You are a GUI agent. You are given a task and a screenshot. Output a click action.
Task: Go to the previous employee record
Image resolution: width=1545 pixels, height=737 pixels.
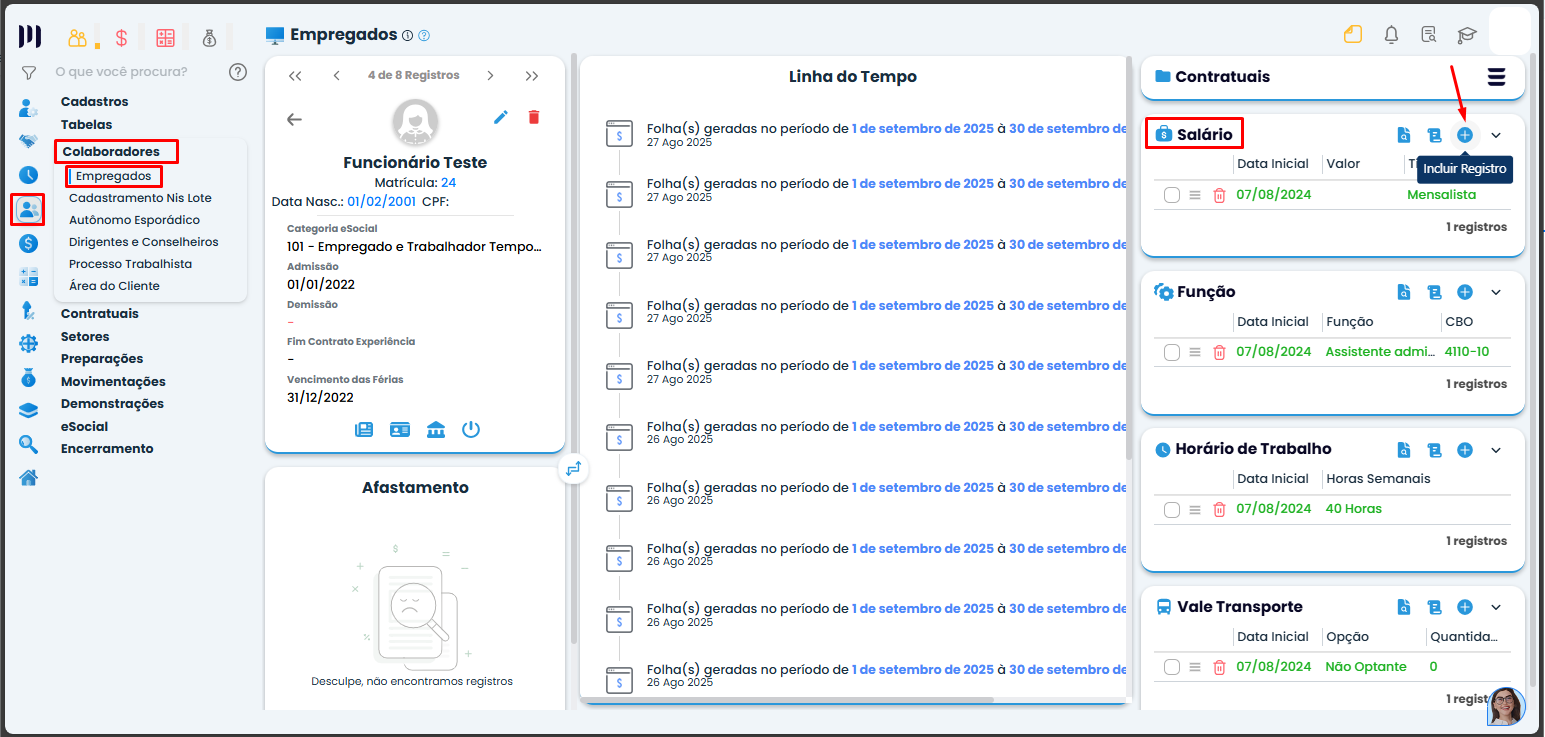tap(336, 76)
